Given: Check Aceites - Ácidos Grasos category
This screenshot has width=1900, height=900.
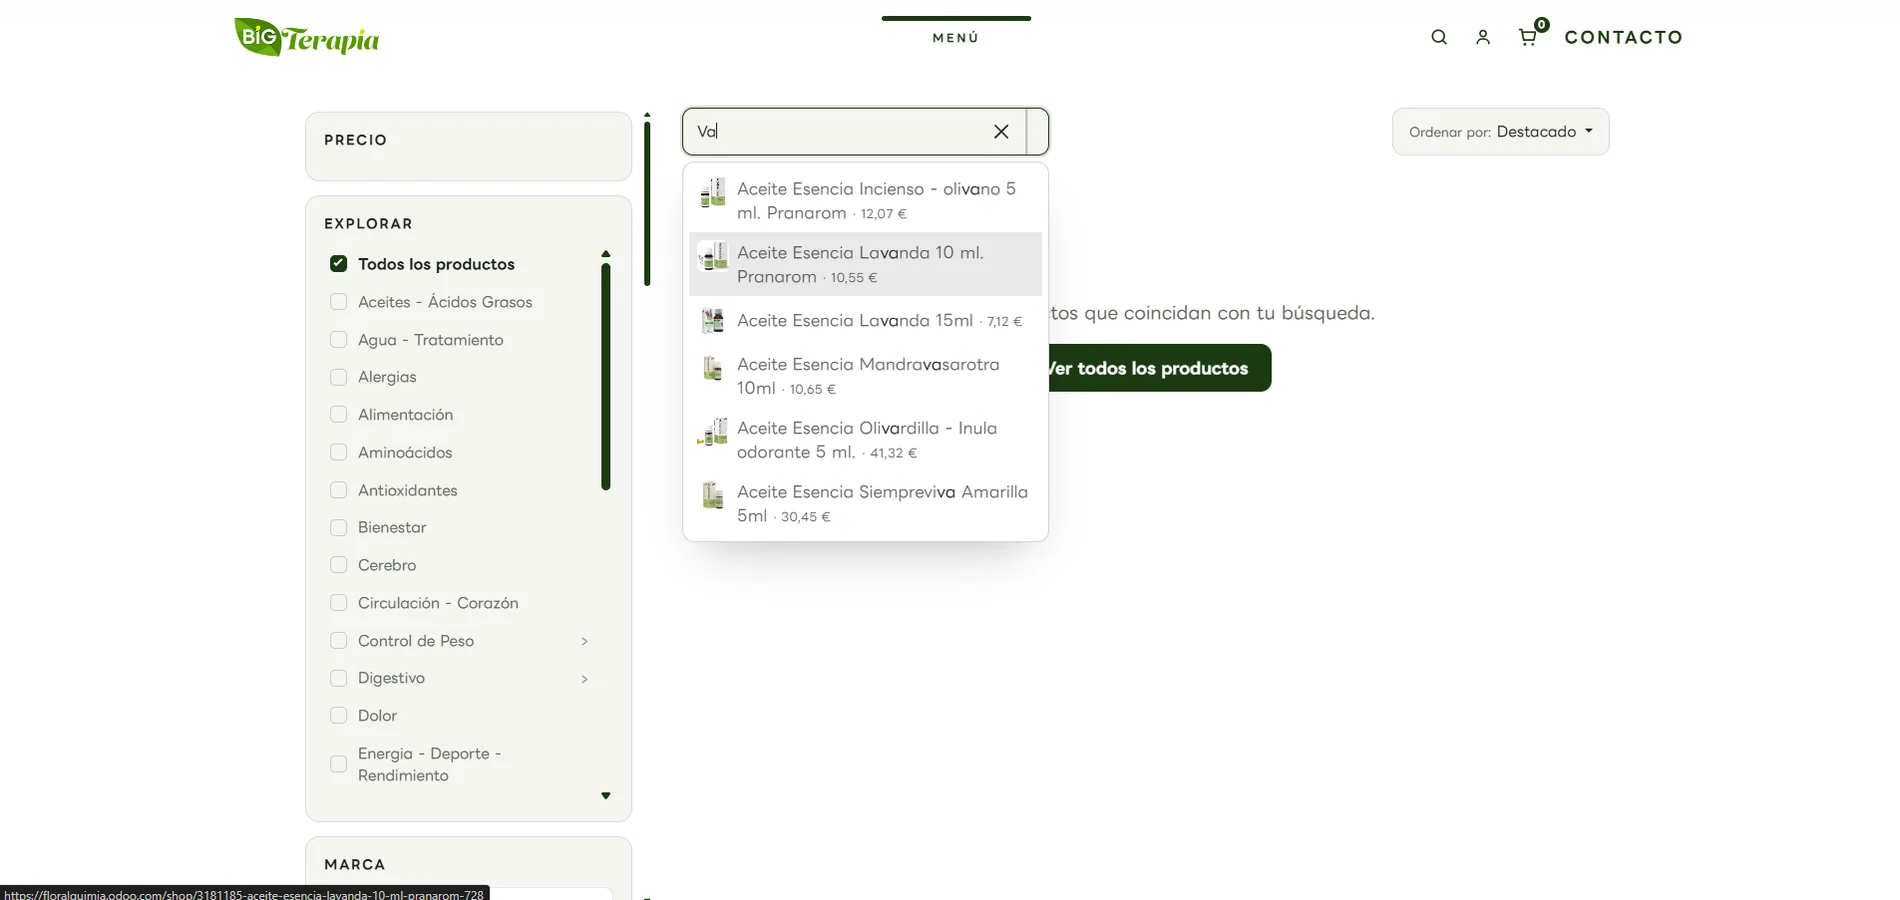Looking at the screenshot, I should coord(338,302).
